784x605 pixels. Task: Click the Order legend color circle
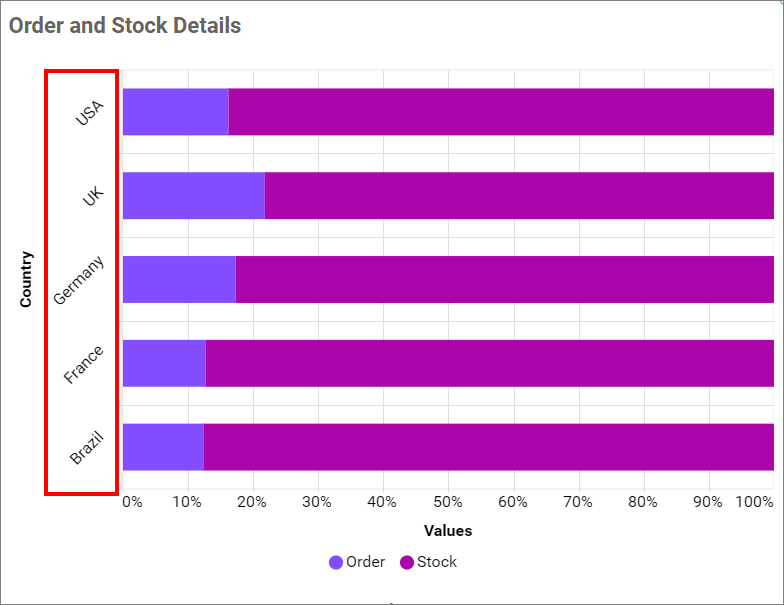pos(336,563)
